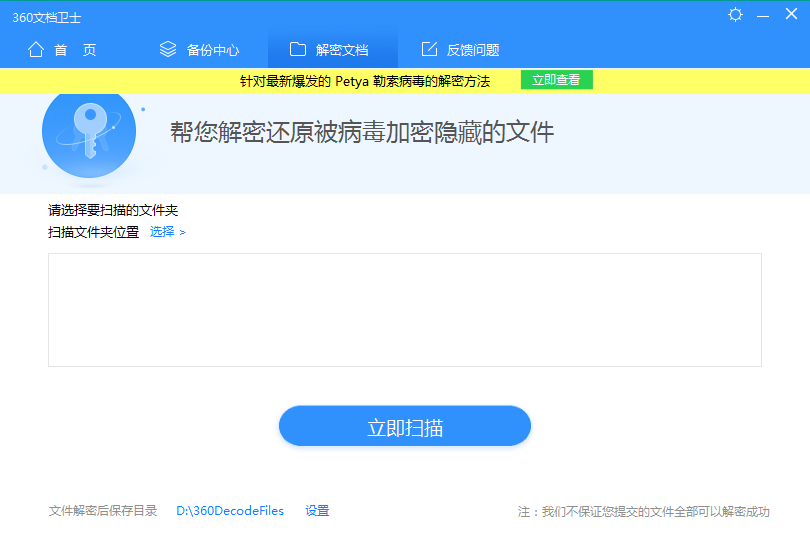Go to the 反馈问题 tab label
The height and width of the screenshot is (536, 810).
473,50
